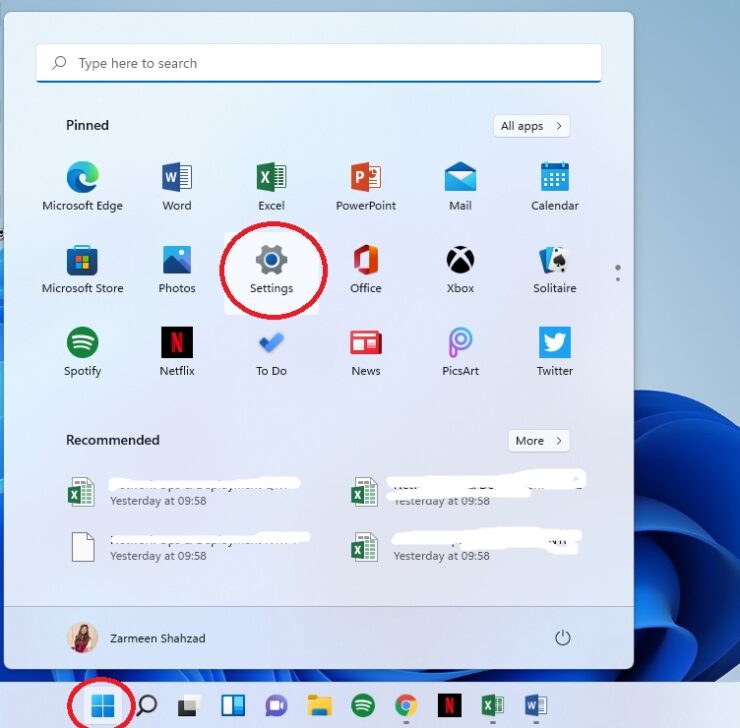Open the To Do app
The height and width of the screenshot is (728, 740).
point(271,351)
